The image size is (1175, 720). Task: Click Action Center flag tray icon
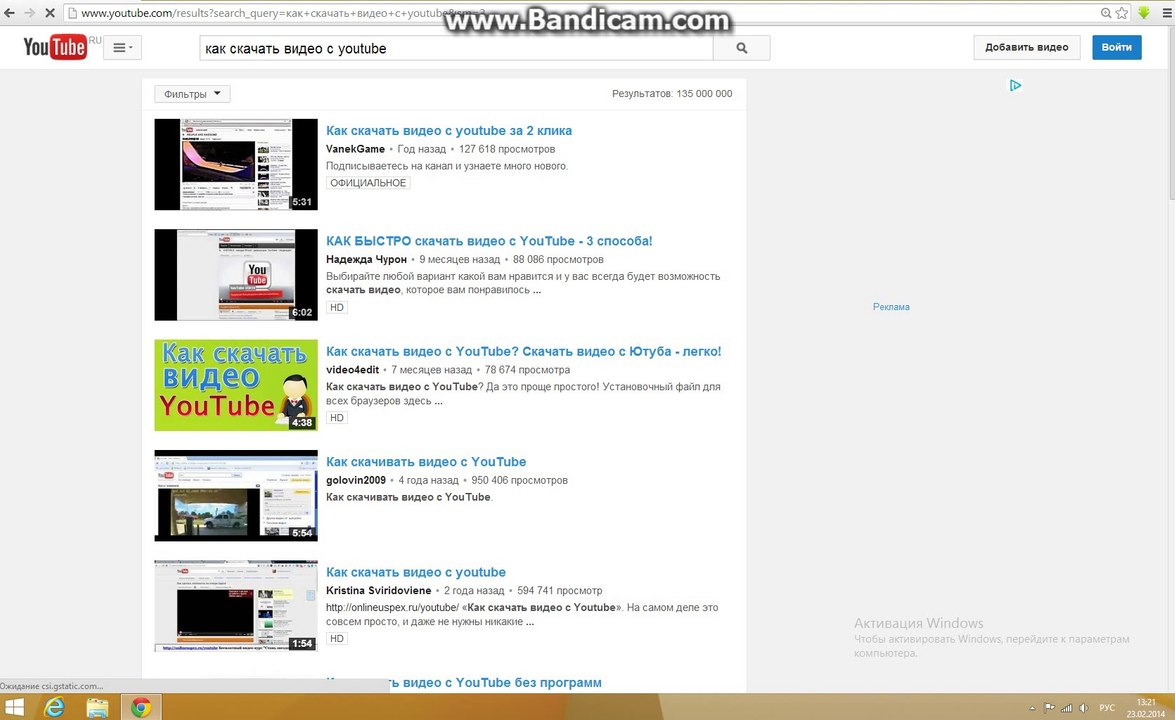1049,708
